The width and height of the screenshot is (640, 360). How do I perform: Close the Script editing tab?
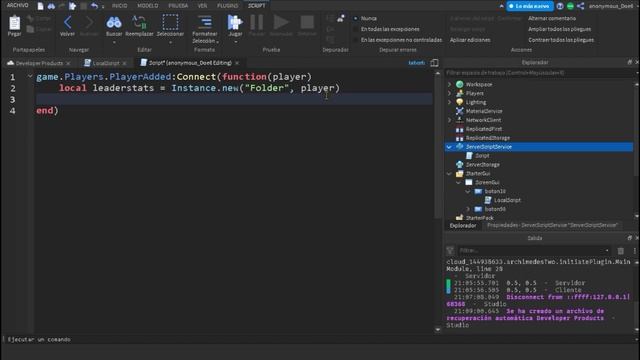click(237, 63)
